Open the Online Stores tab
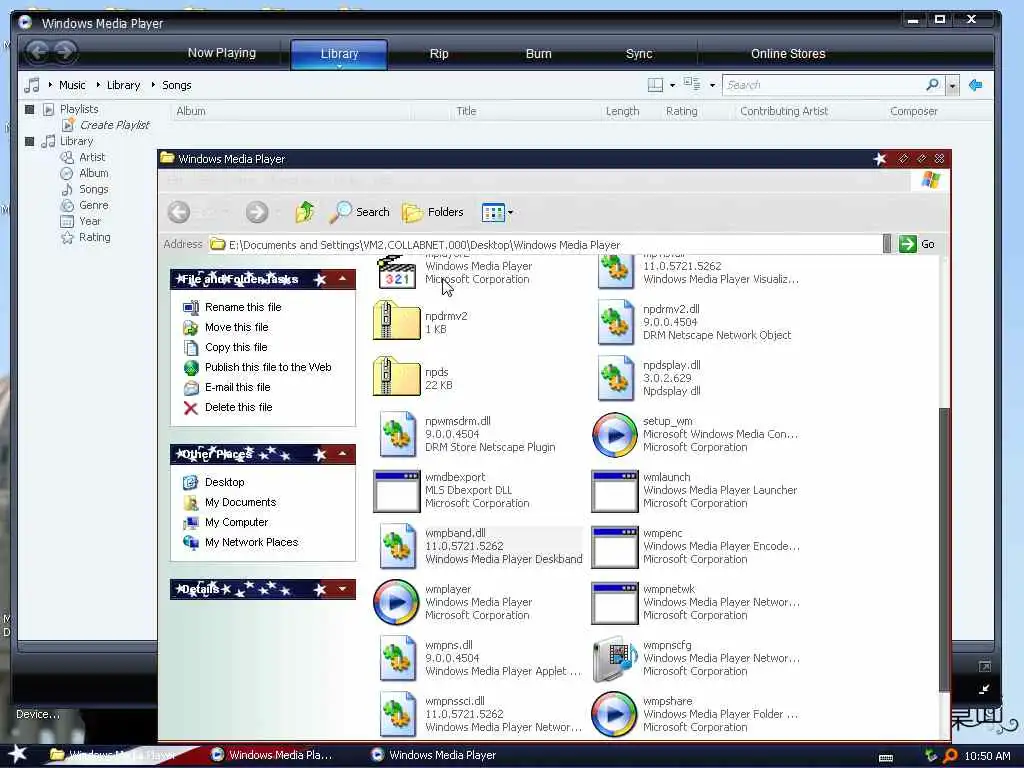 click(788, 54)
